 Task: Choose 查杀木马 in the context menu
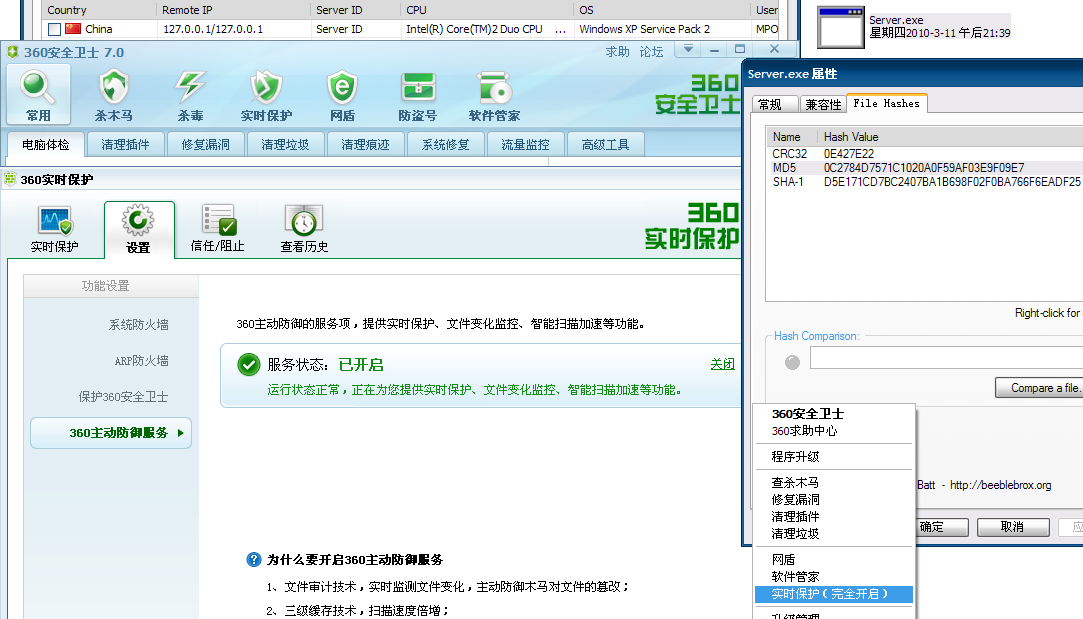[x=834, y=482]
